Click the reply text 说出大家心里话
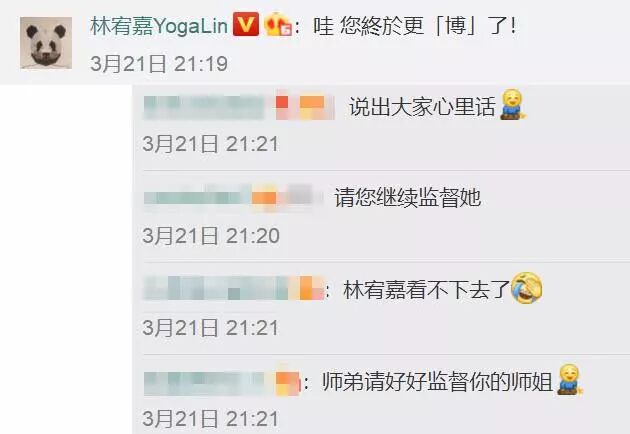Screen dimensions: 630x434 click(422, 107)
